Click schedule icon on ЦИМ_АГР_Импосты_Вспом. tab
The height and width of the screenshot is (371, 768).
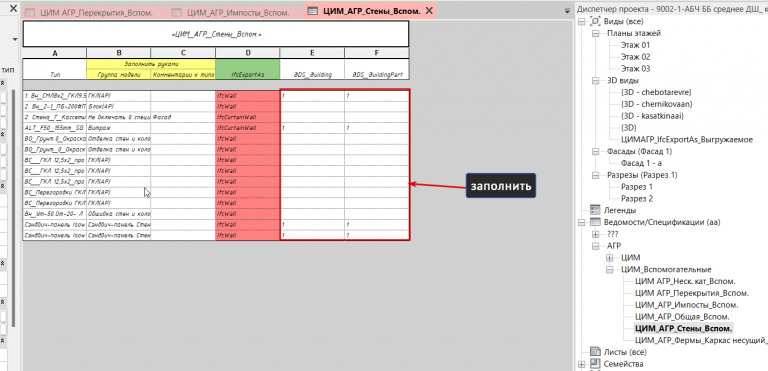177,13
